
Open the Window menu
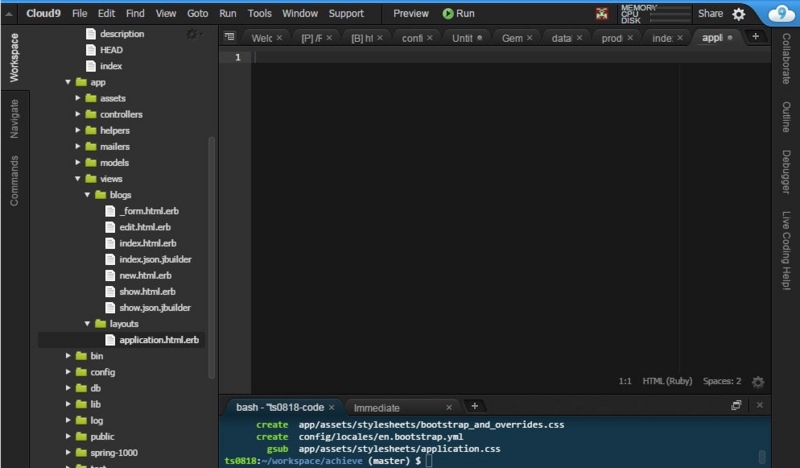[300, 14]
